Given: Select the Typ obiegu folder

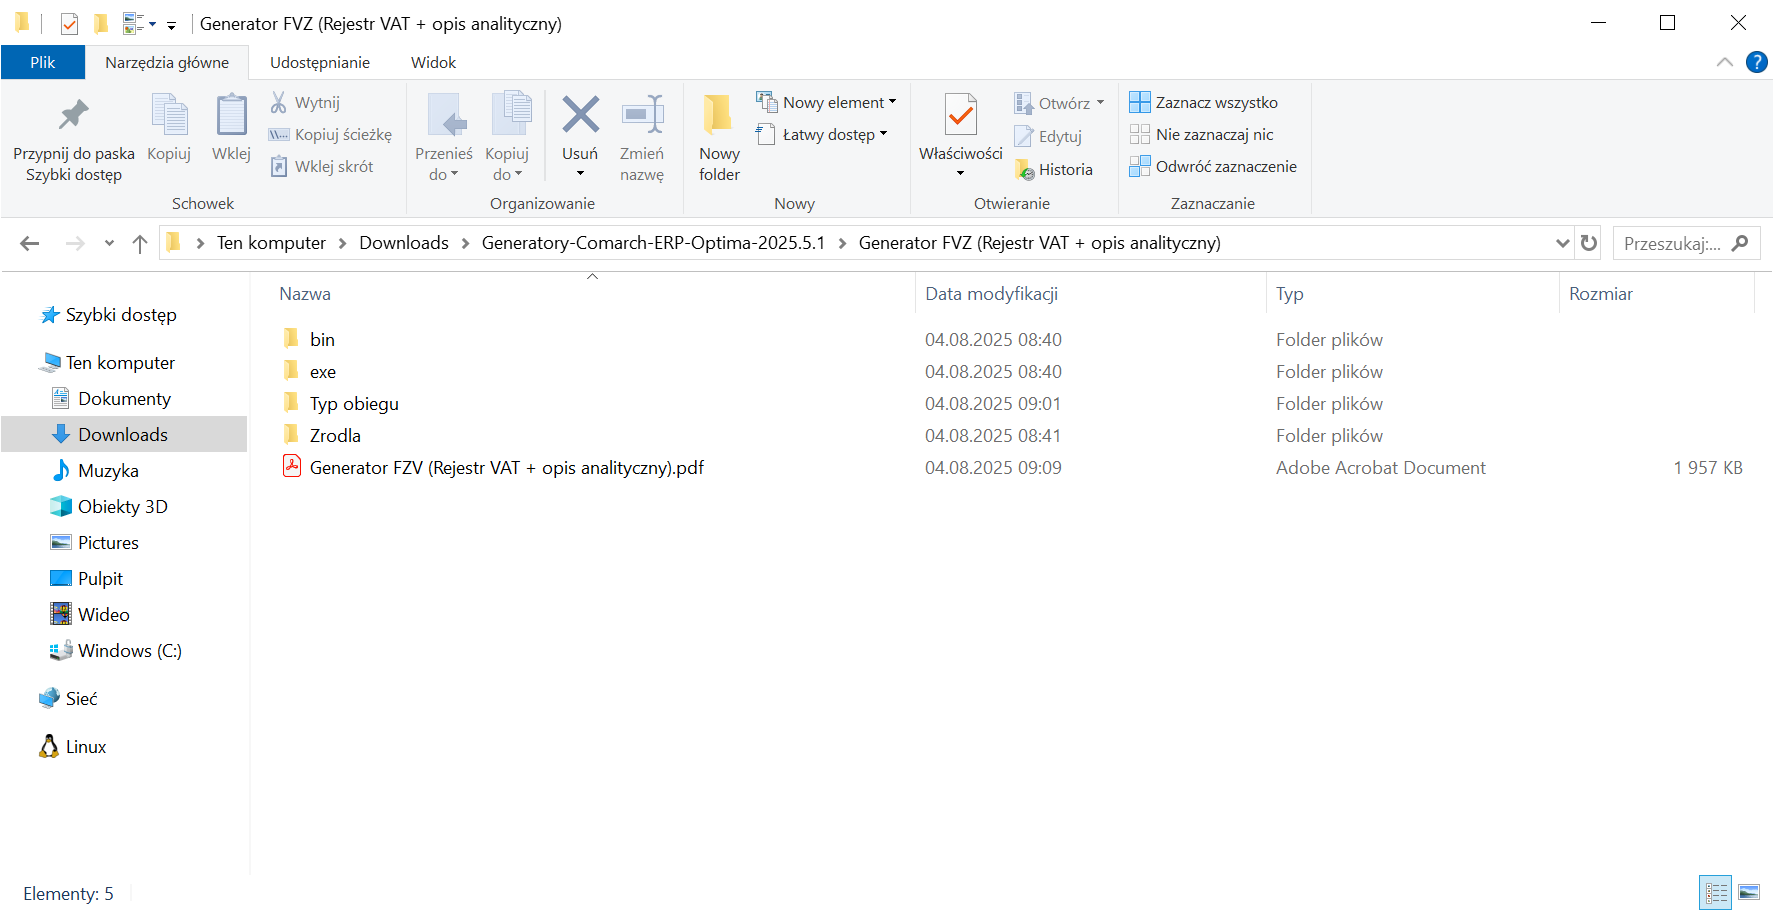Looking at the screenshot, I should (x=354, y=404).
